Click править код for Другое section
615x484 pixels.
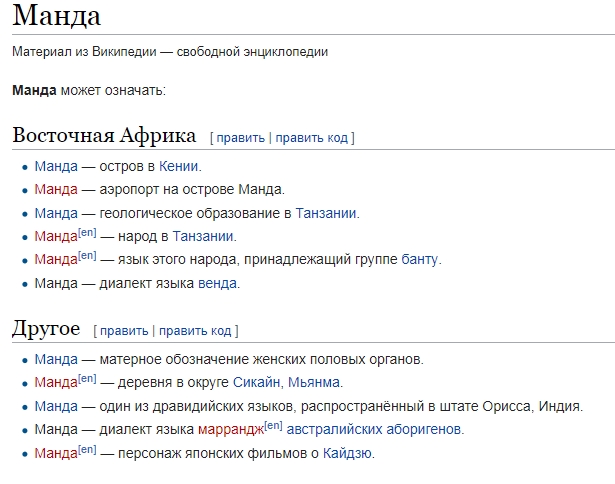195,331
